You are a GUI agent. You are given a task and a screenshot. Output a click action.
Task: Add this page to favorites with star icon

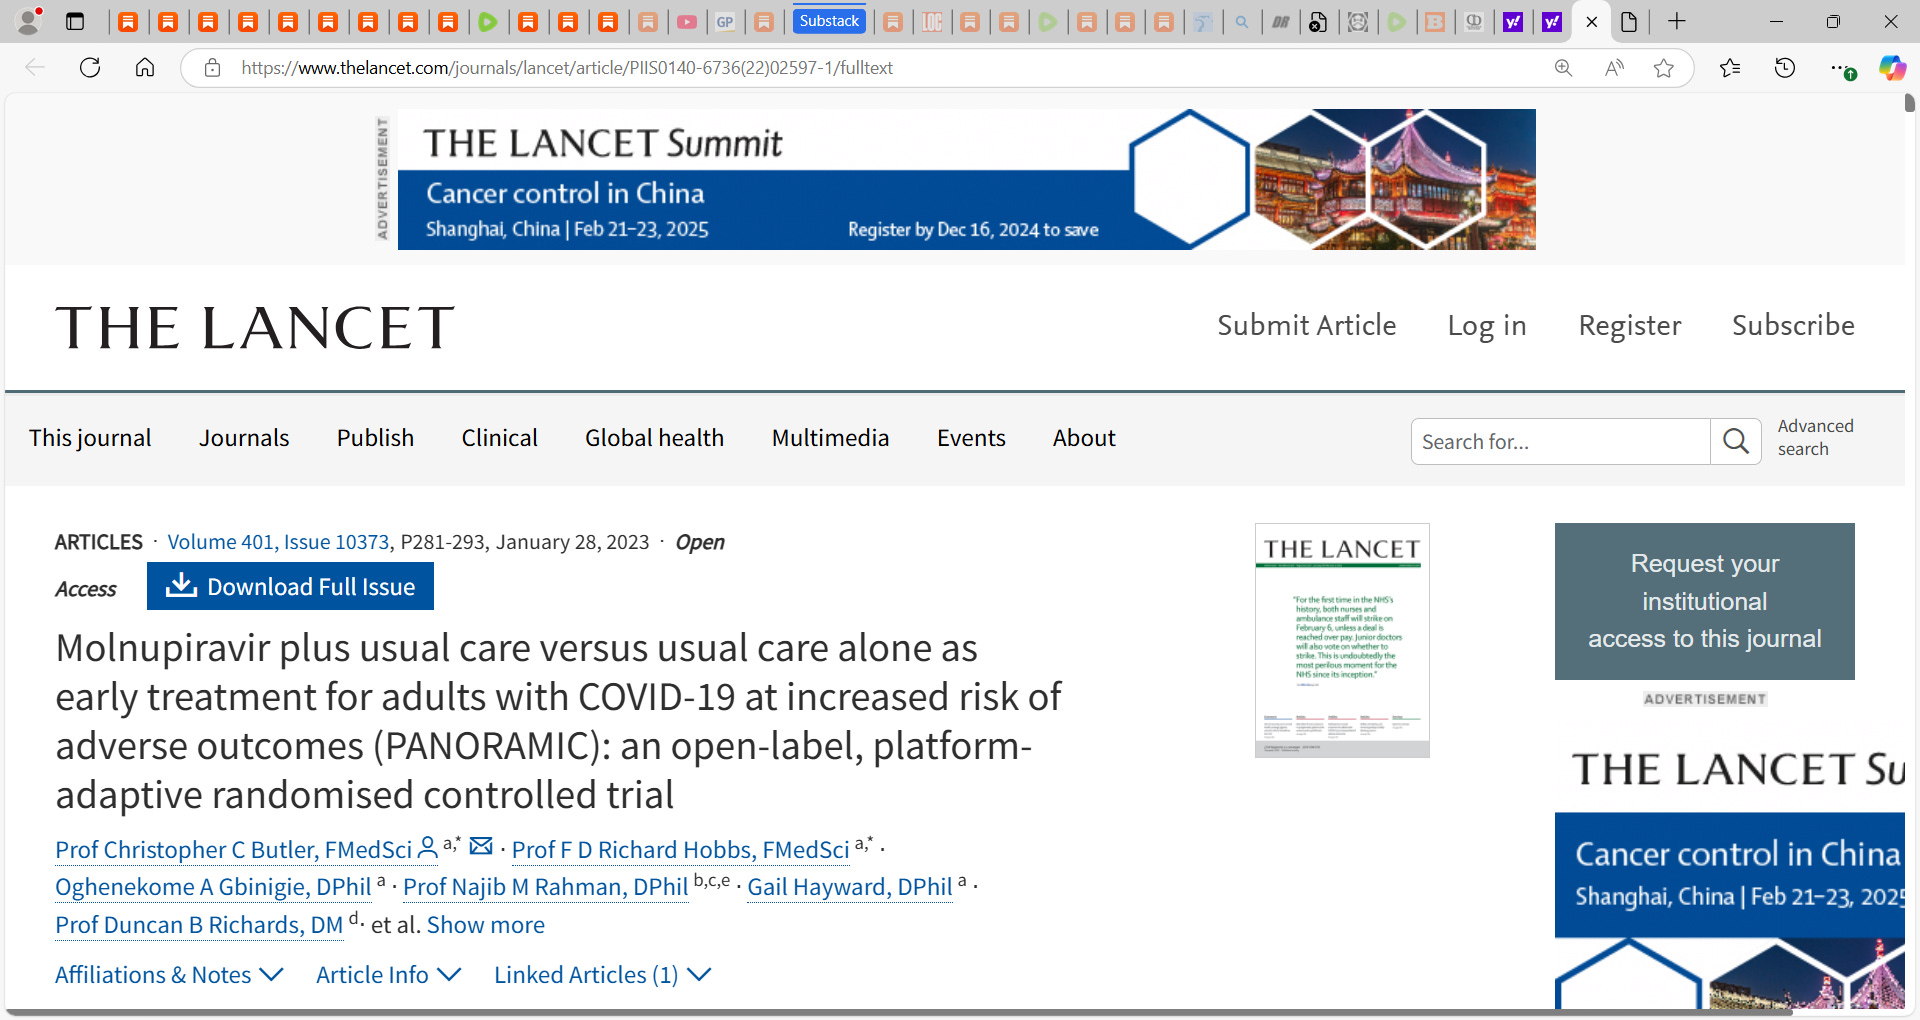[1664, 68]
